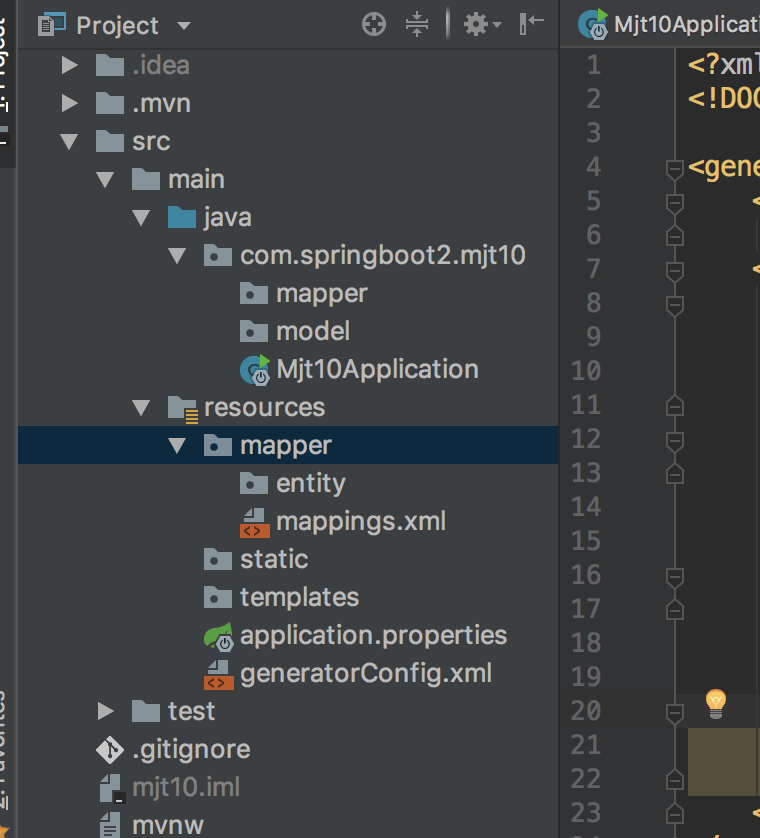Image resolution: width=760 pixels, height=838 pixels.
Task: Click the application.properties Spring leaf icon
Action: tap(219, 636)
